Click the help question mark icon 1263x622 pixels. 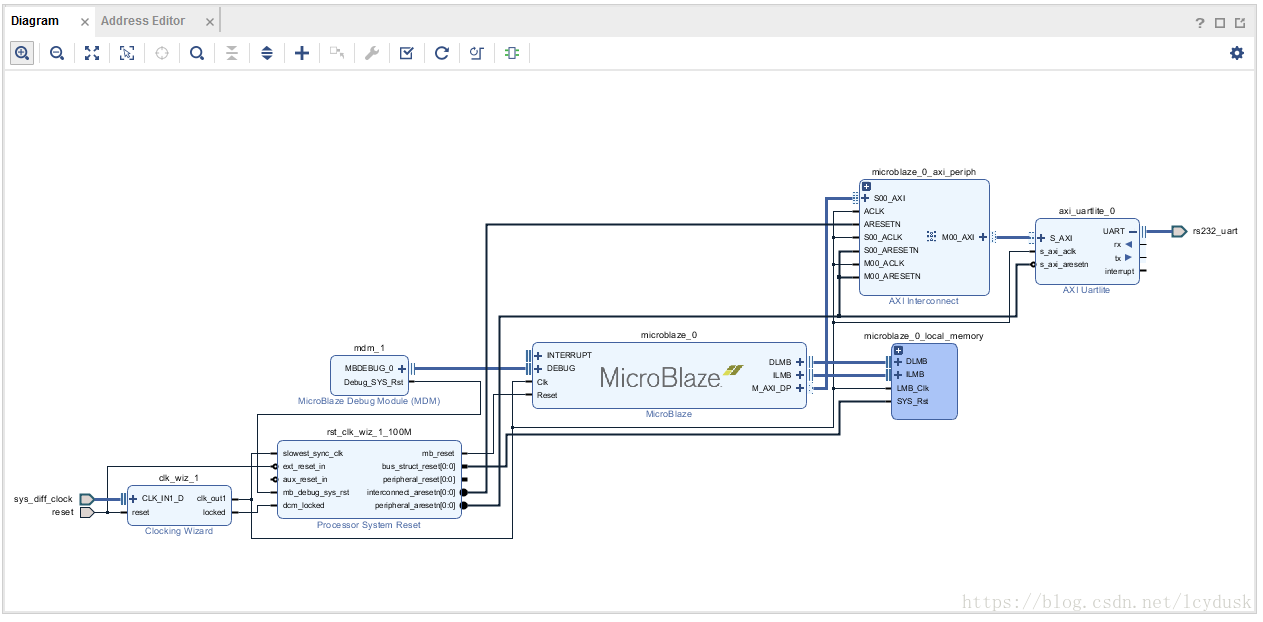[x=1200, y=23]
